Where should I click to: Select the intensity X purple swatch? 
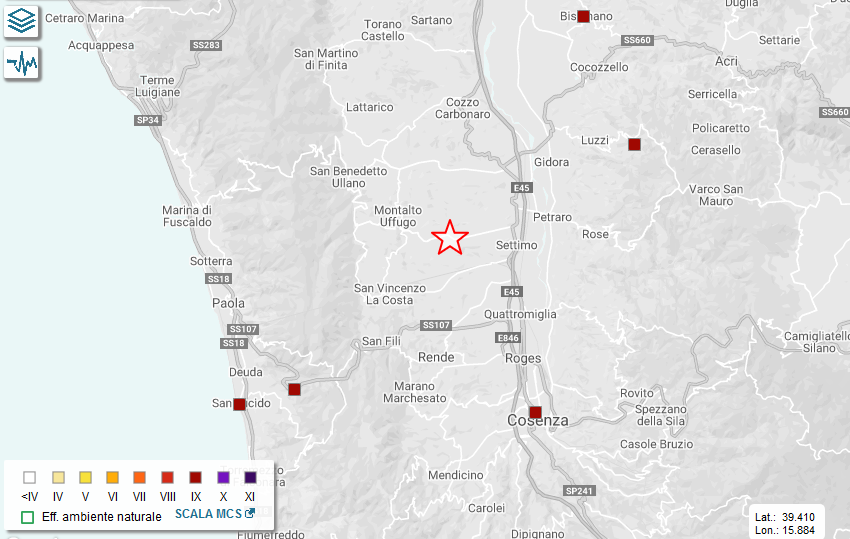click(x=222, y=477)
